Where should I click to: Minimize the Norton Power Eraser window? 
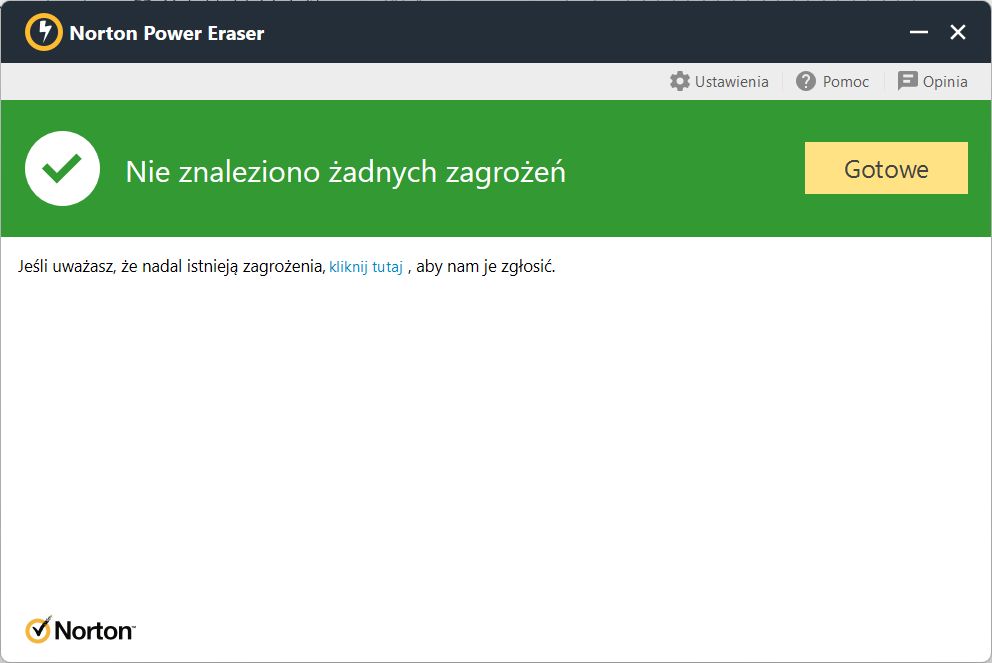(x=919, y=32)
